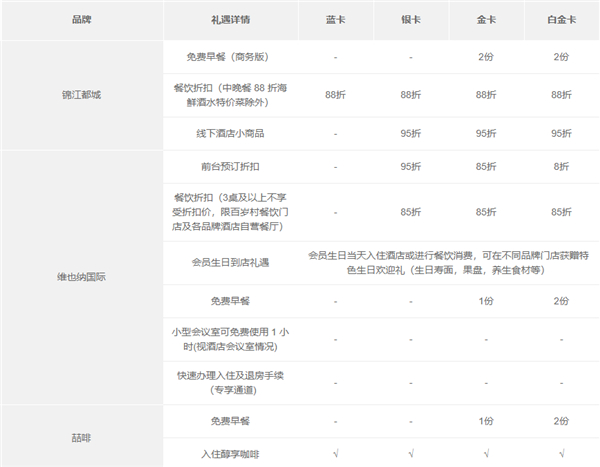
Task: Click the 金卡 column header
Action: click(x=486, y=19)
